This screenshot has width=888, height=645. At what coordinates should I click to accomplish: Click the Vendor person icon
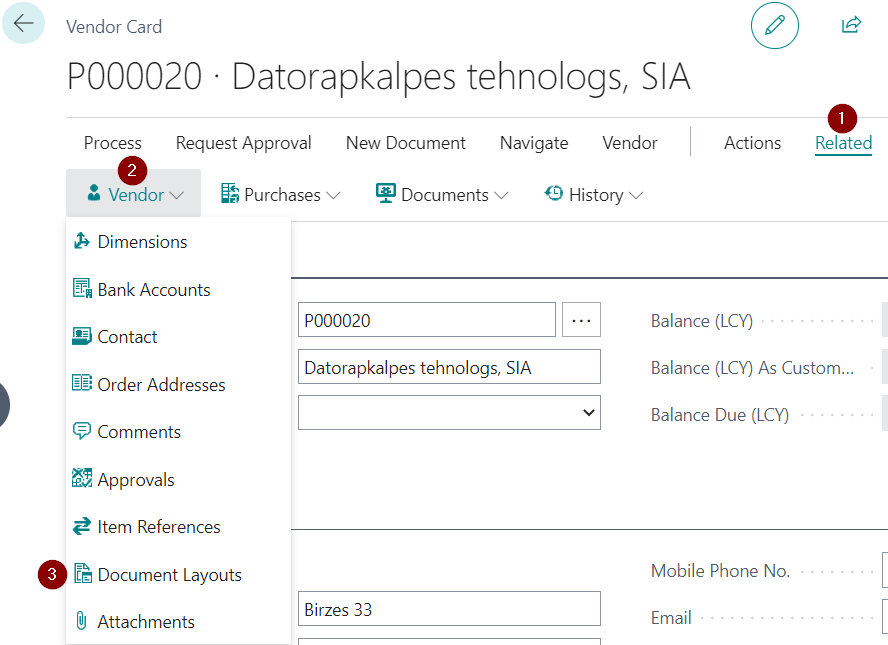pyautogui.click(x=94, y=193)
